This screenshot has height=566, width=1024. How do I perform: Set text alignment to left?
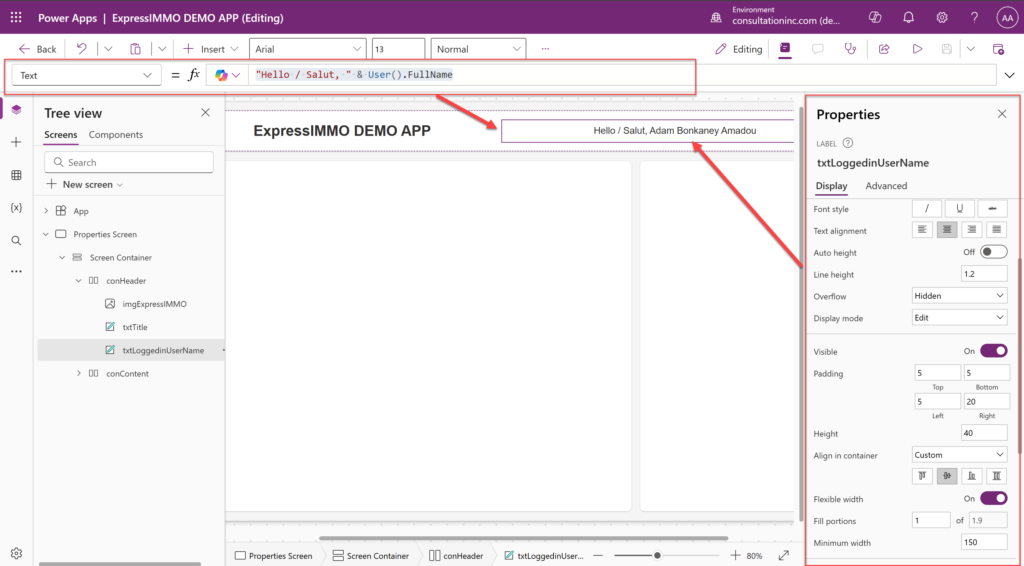[x=922, y=230]
